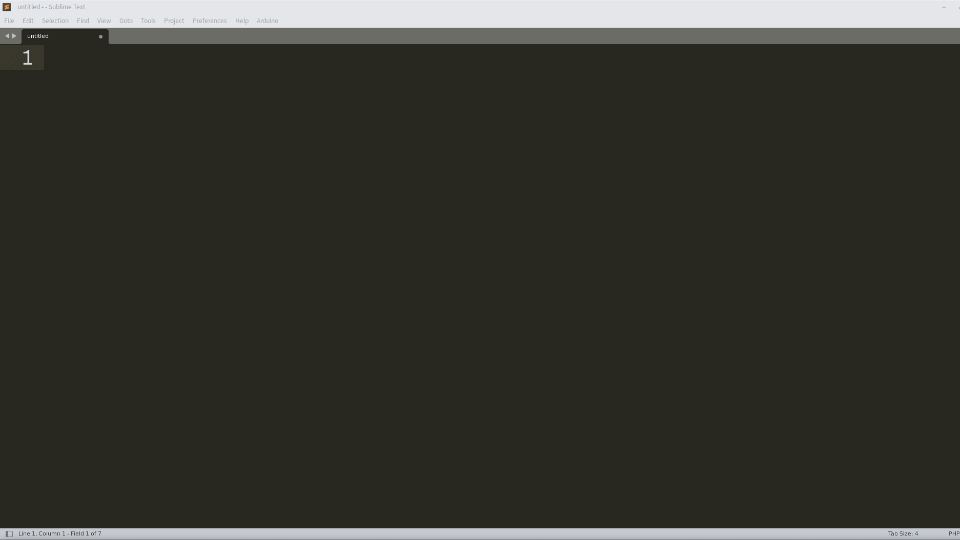Open the File menu
The image size is (960, 540).
click(x=9, y=21)
